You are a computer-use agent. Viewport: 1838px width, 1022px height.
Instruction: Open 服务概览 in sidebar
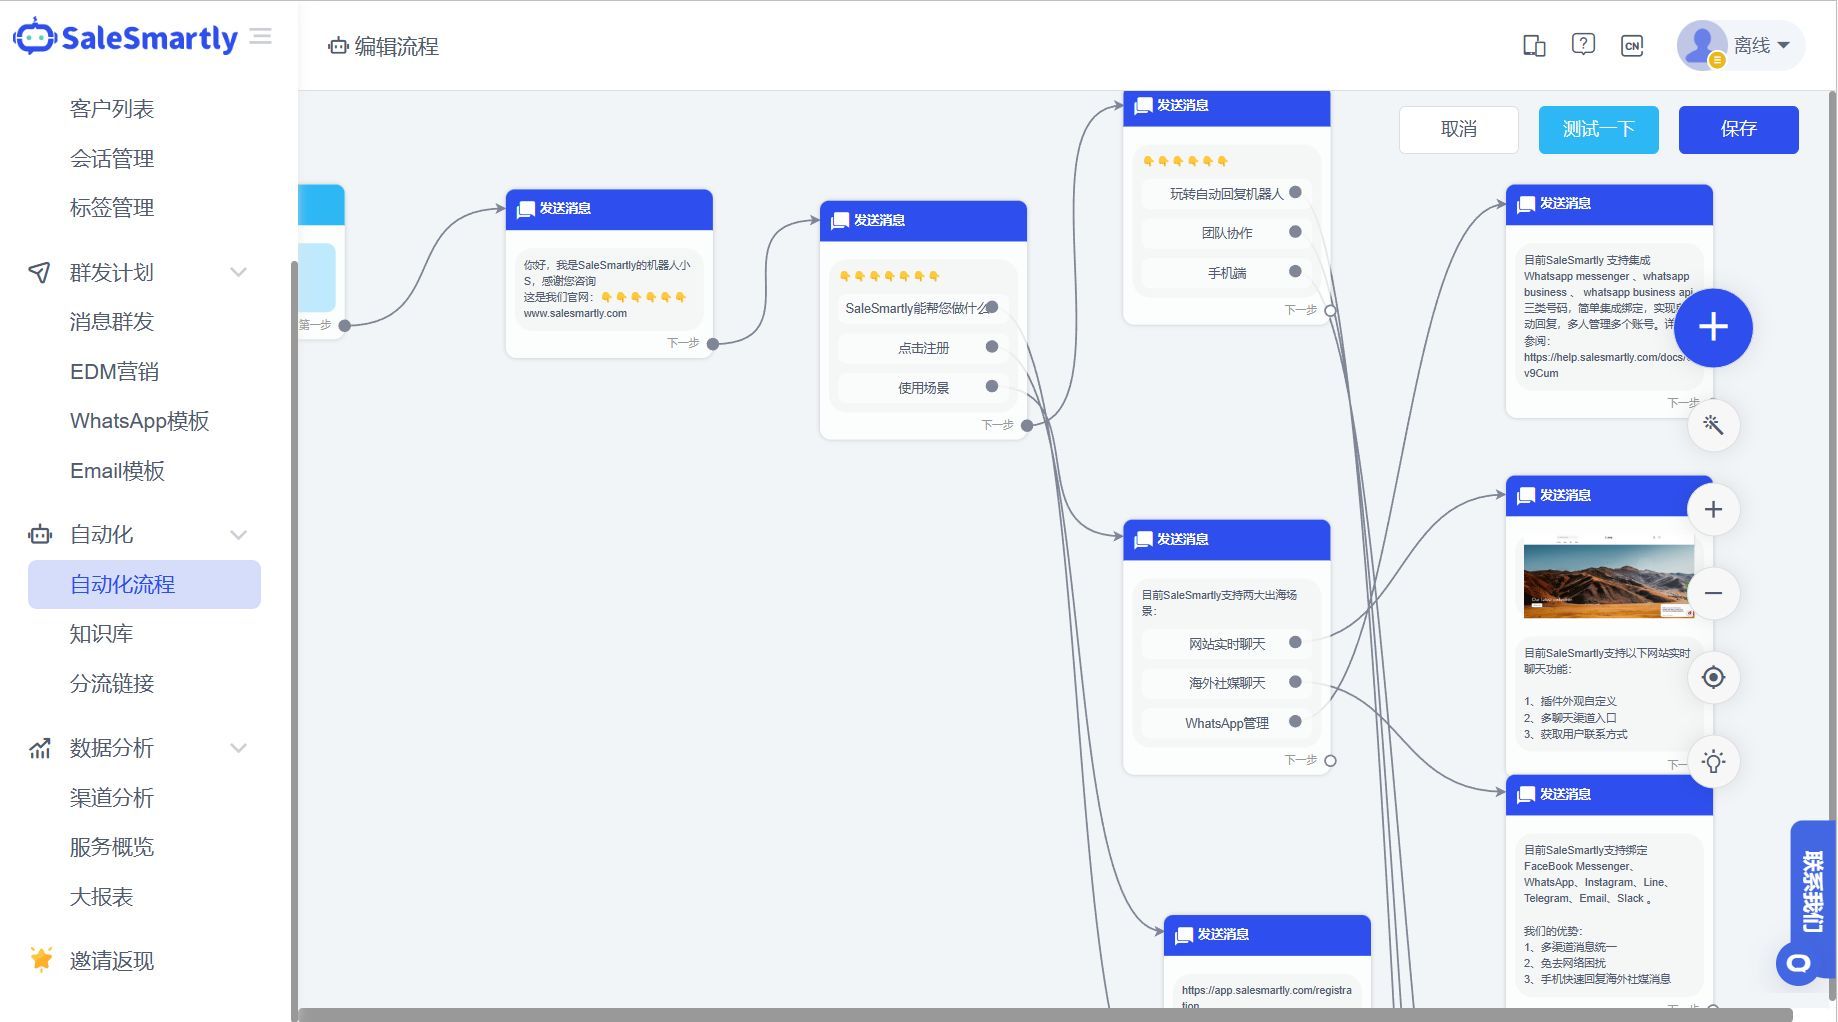[x=112, y=847]
